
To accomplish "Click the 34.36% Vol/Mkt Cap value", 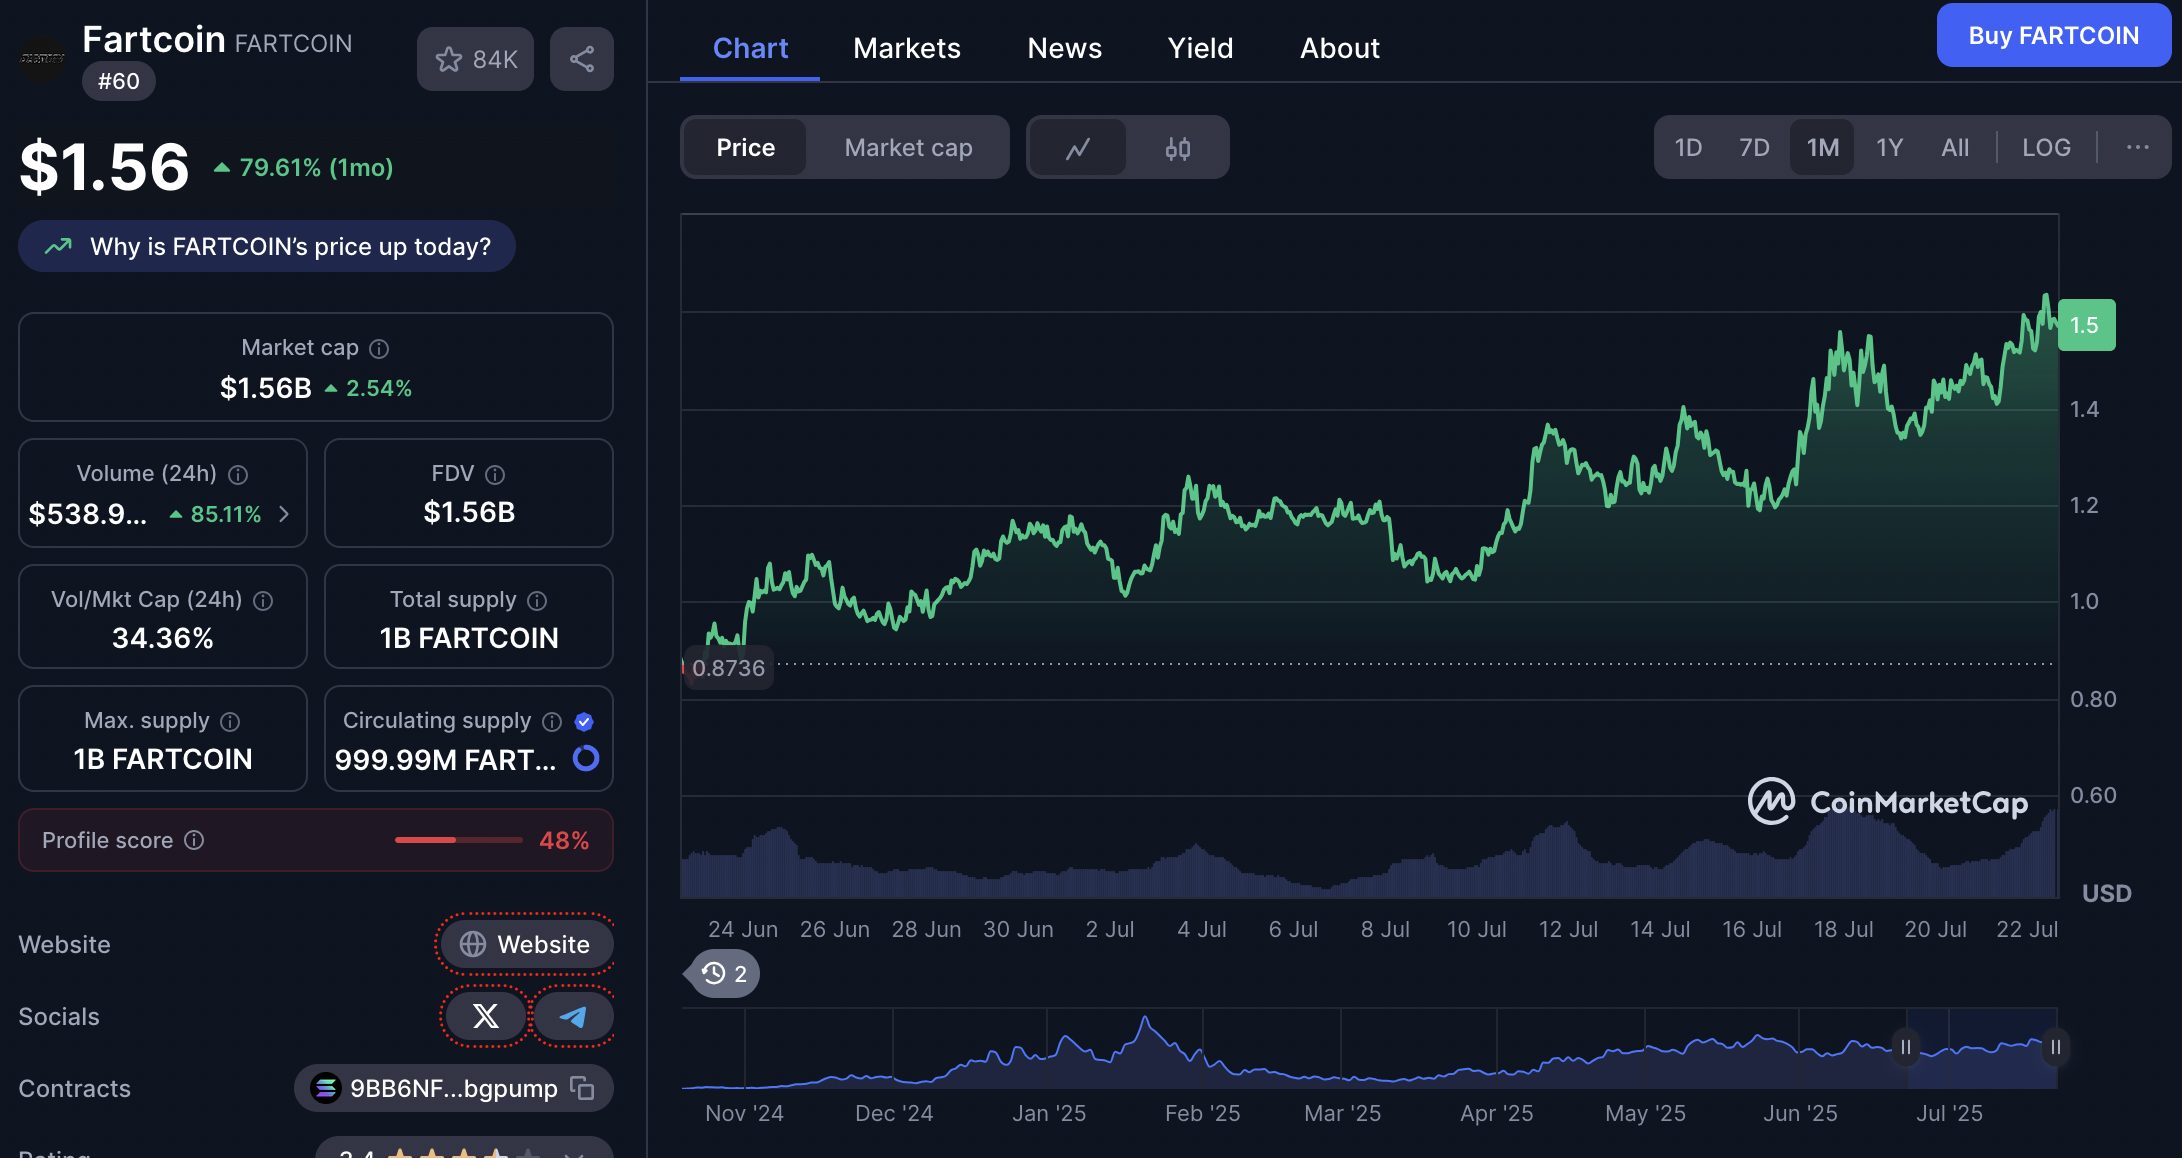I will coord(163,638).
